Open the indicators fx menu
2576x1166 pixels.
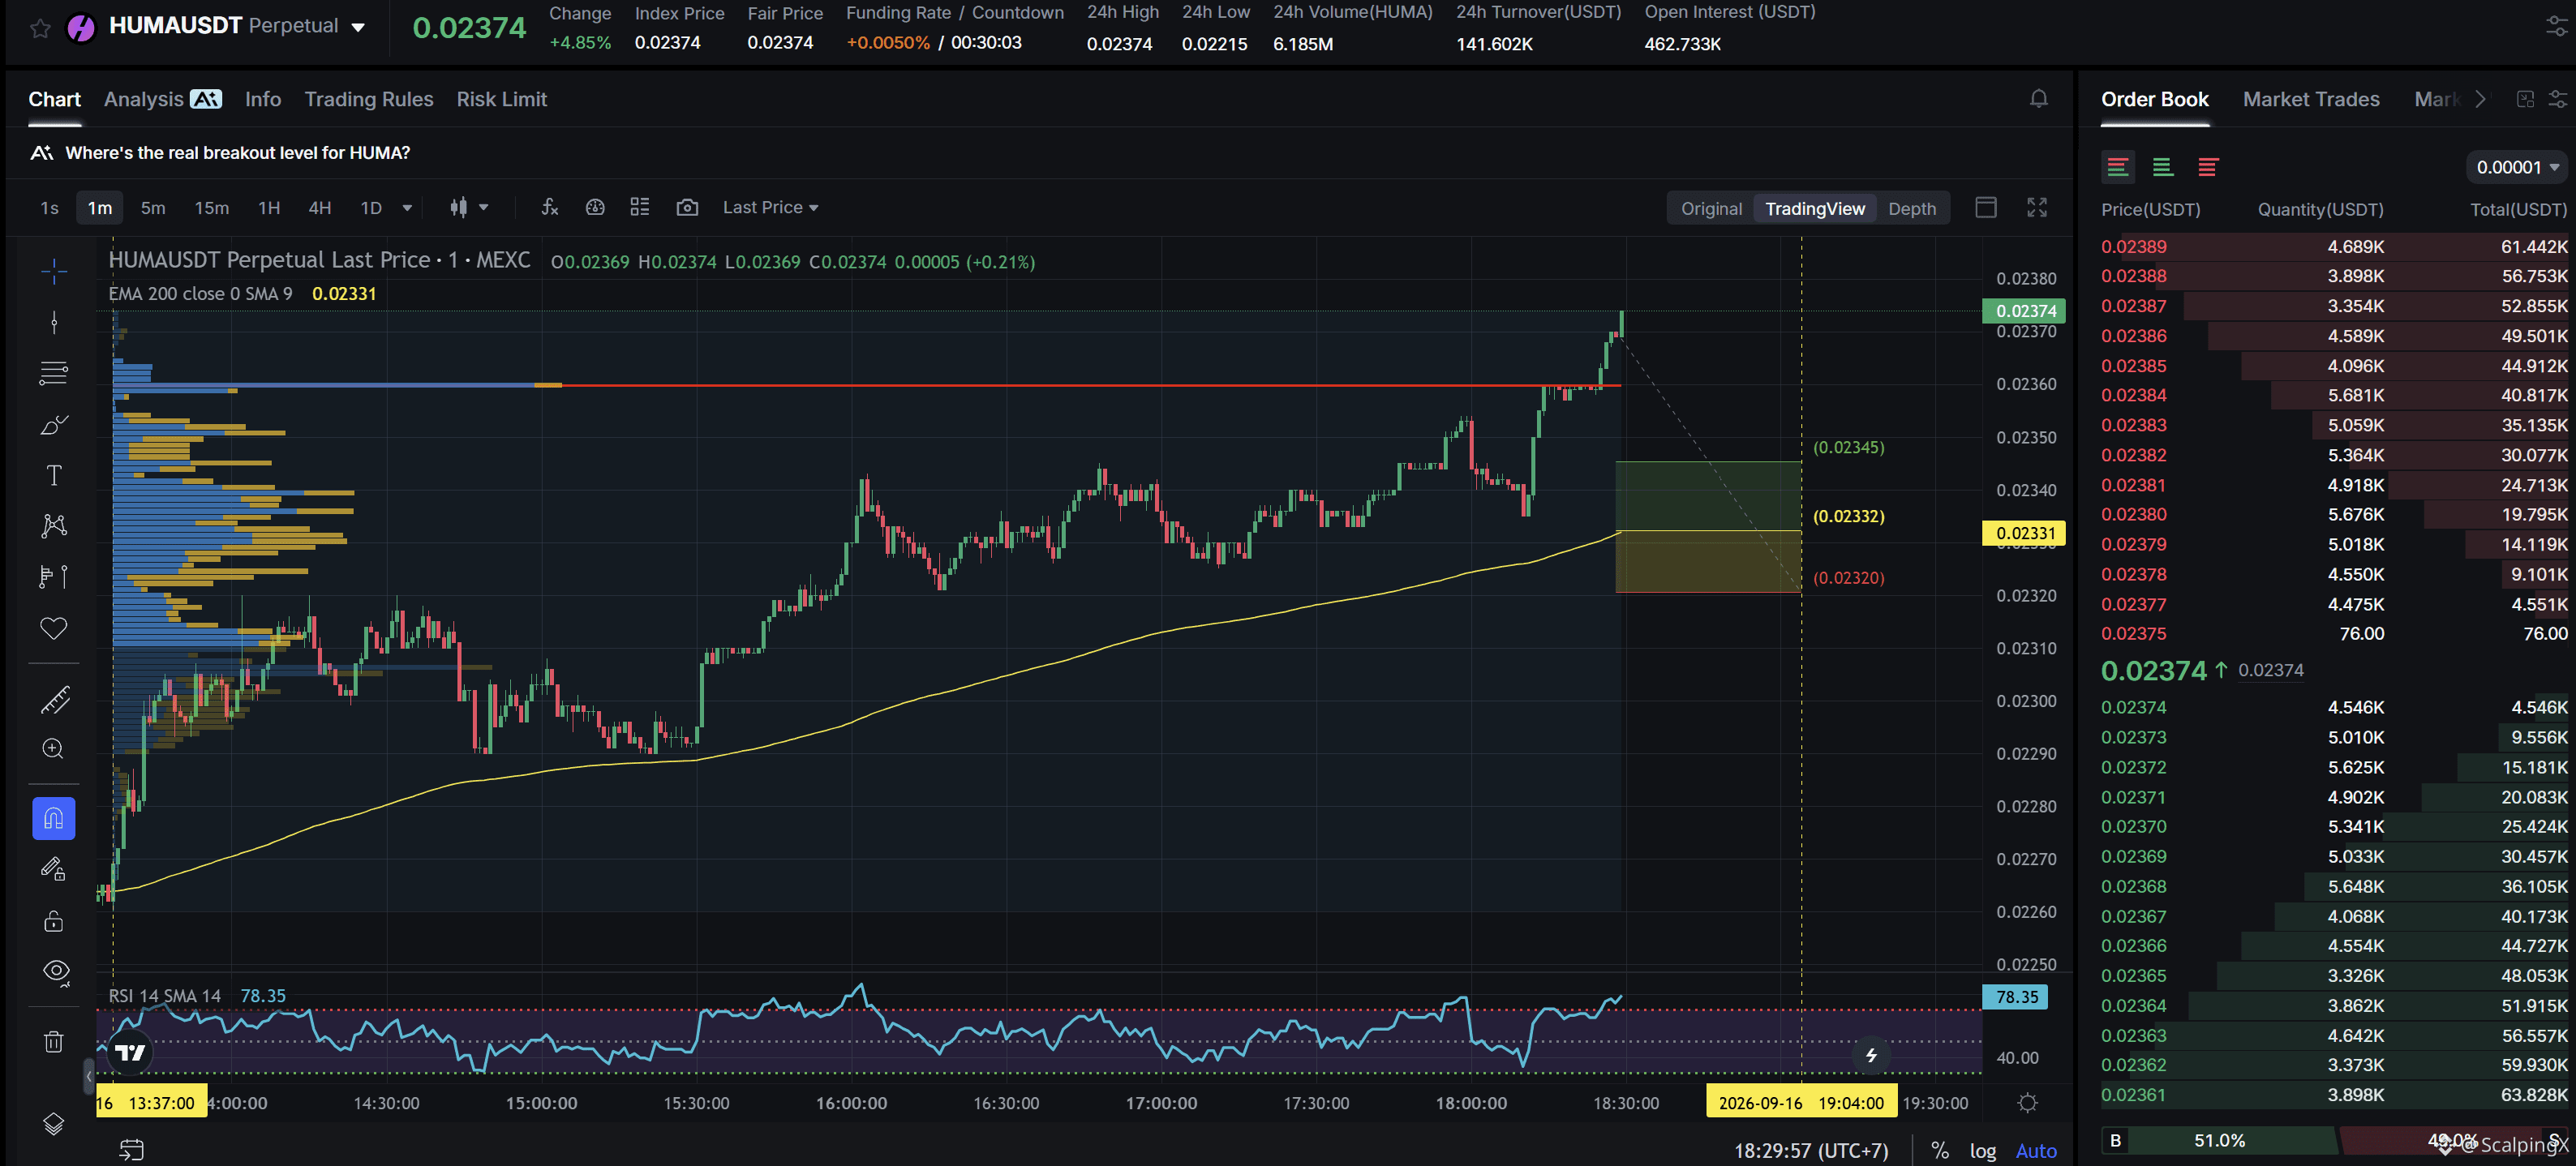point(549,207)
